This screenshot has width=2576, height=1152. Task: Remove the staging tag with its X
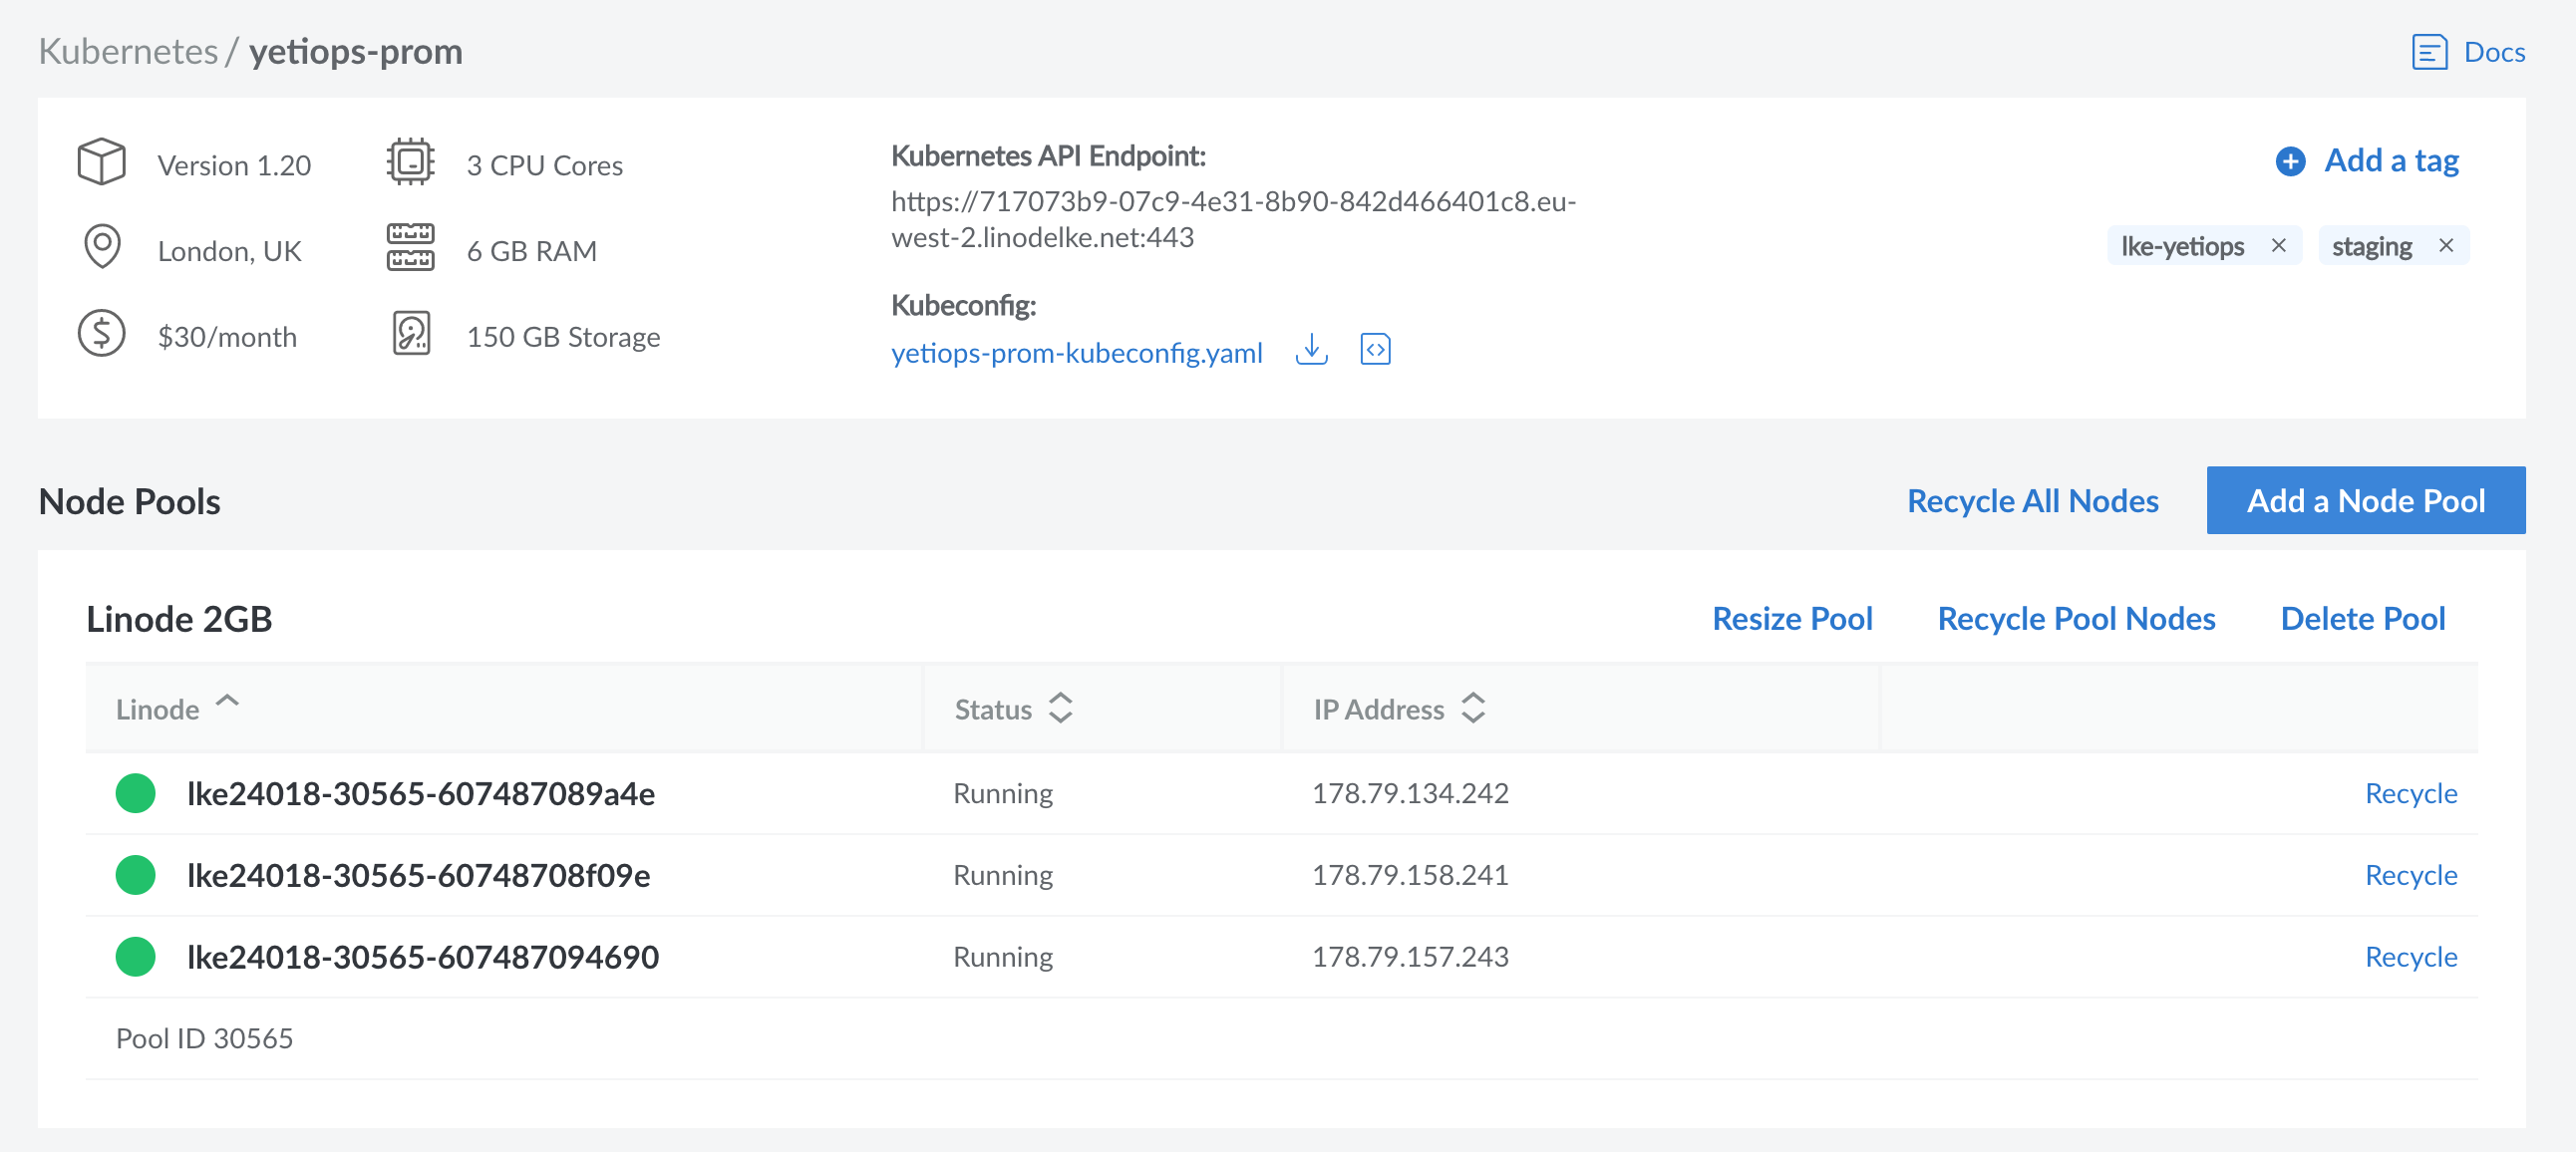2447,245
